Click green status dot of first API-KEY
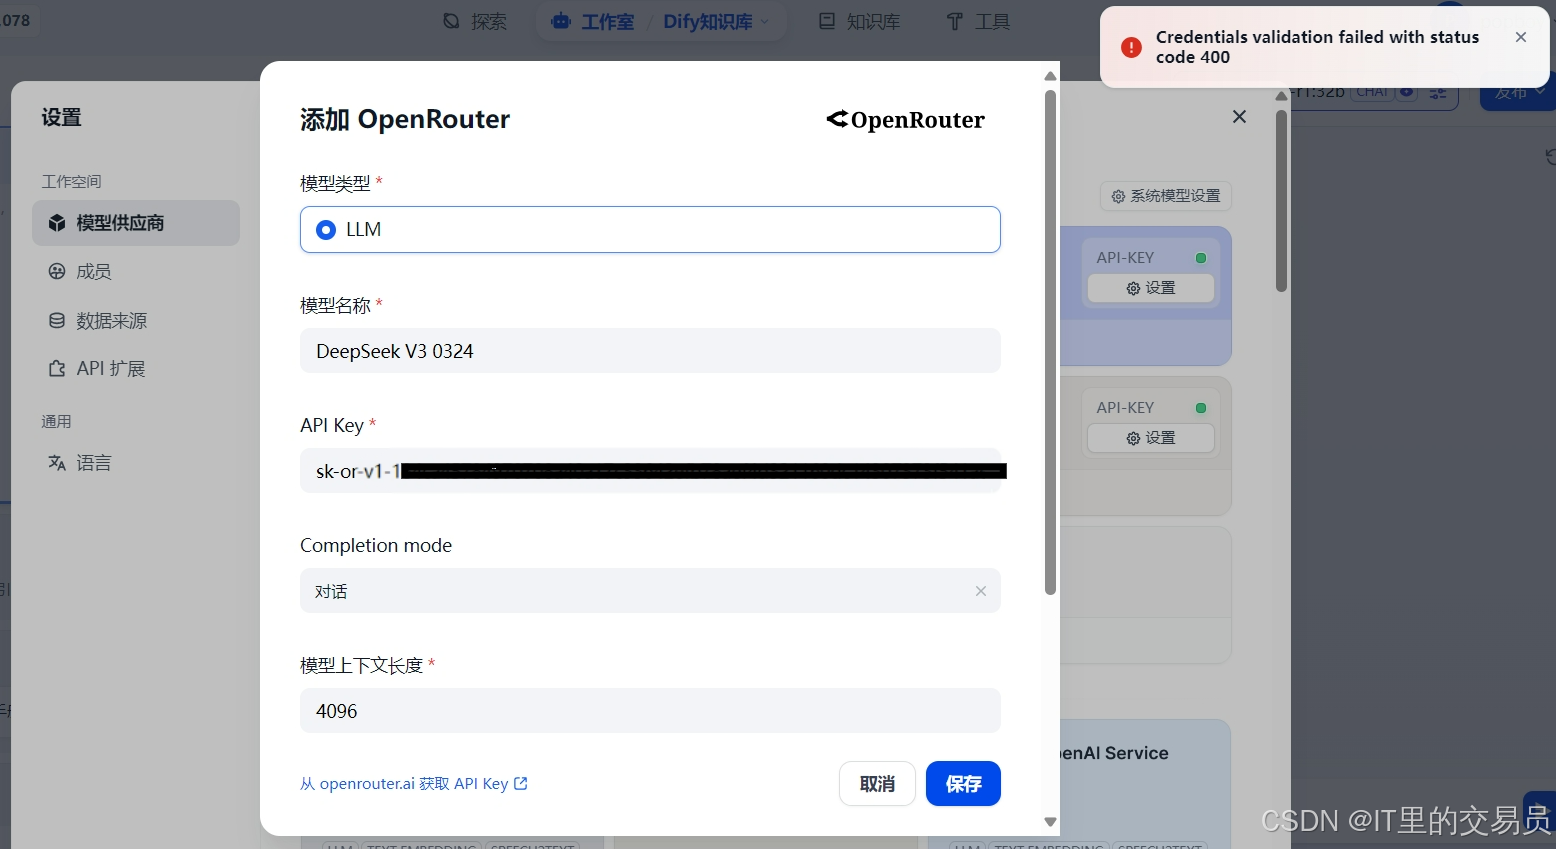Screen dimensions: 1556x849 pos(1201,258)
